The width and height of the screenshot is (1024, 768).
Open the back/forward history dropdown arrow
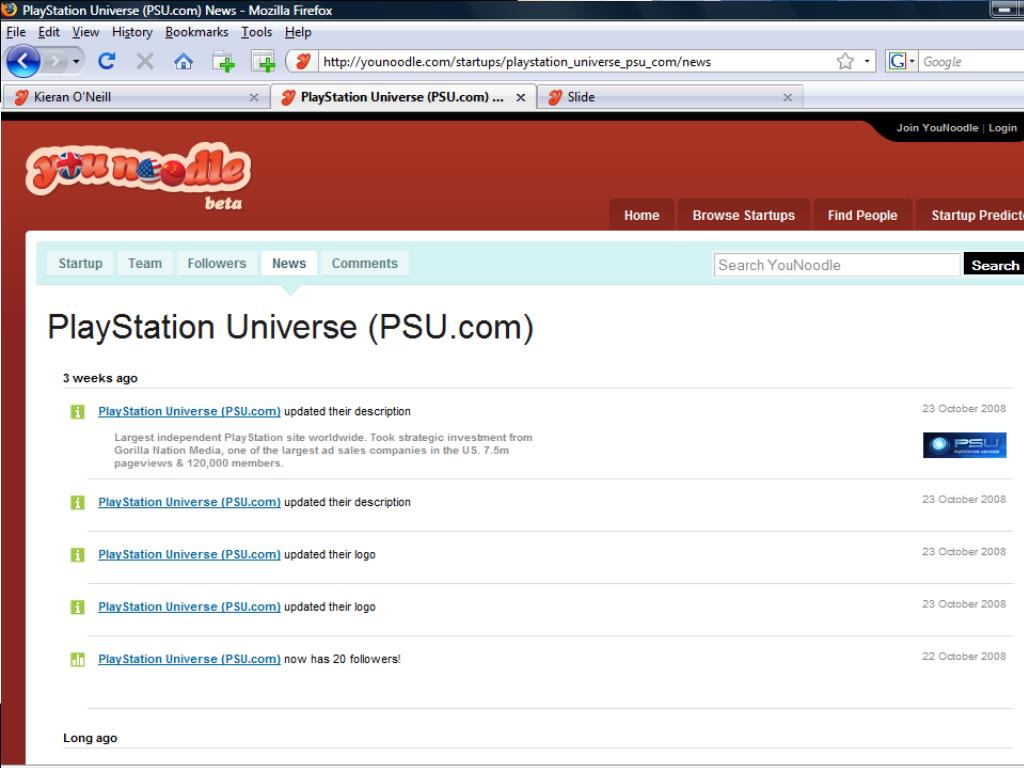coord(76,62)
